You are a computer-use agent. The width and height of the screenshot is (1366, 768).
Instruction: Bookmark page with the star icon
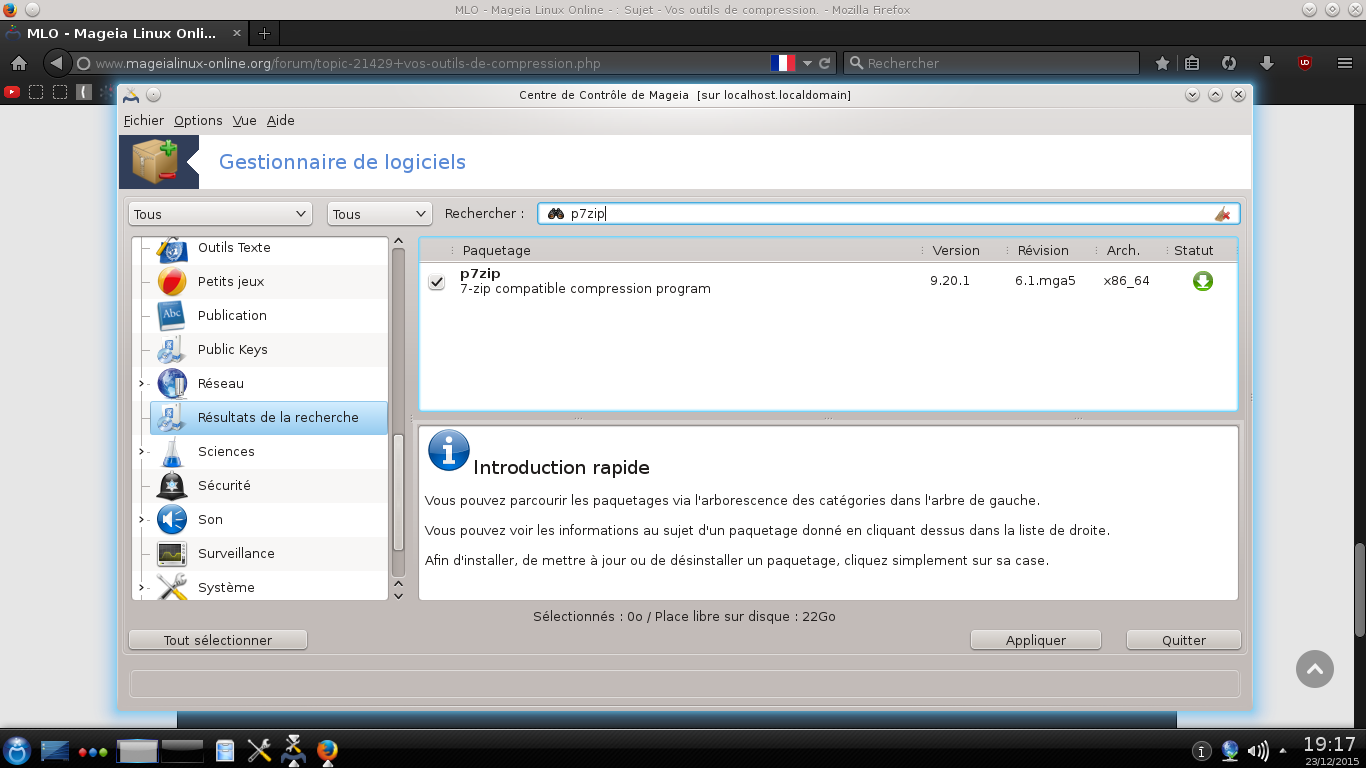click(1162, 63)
